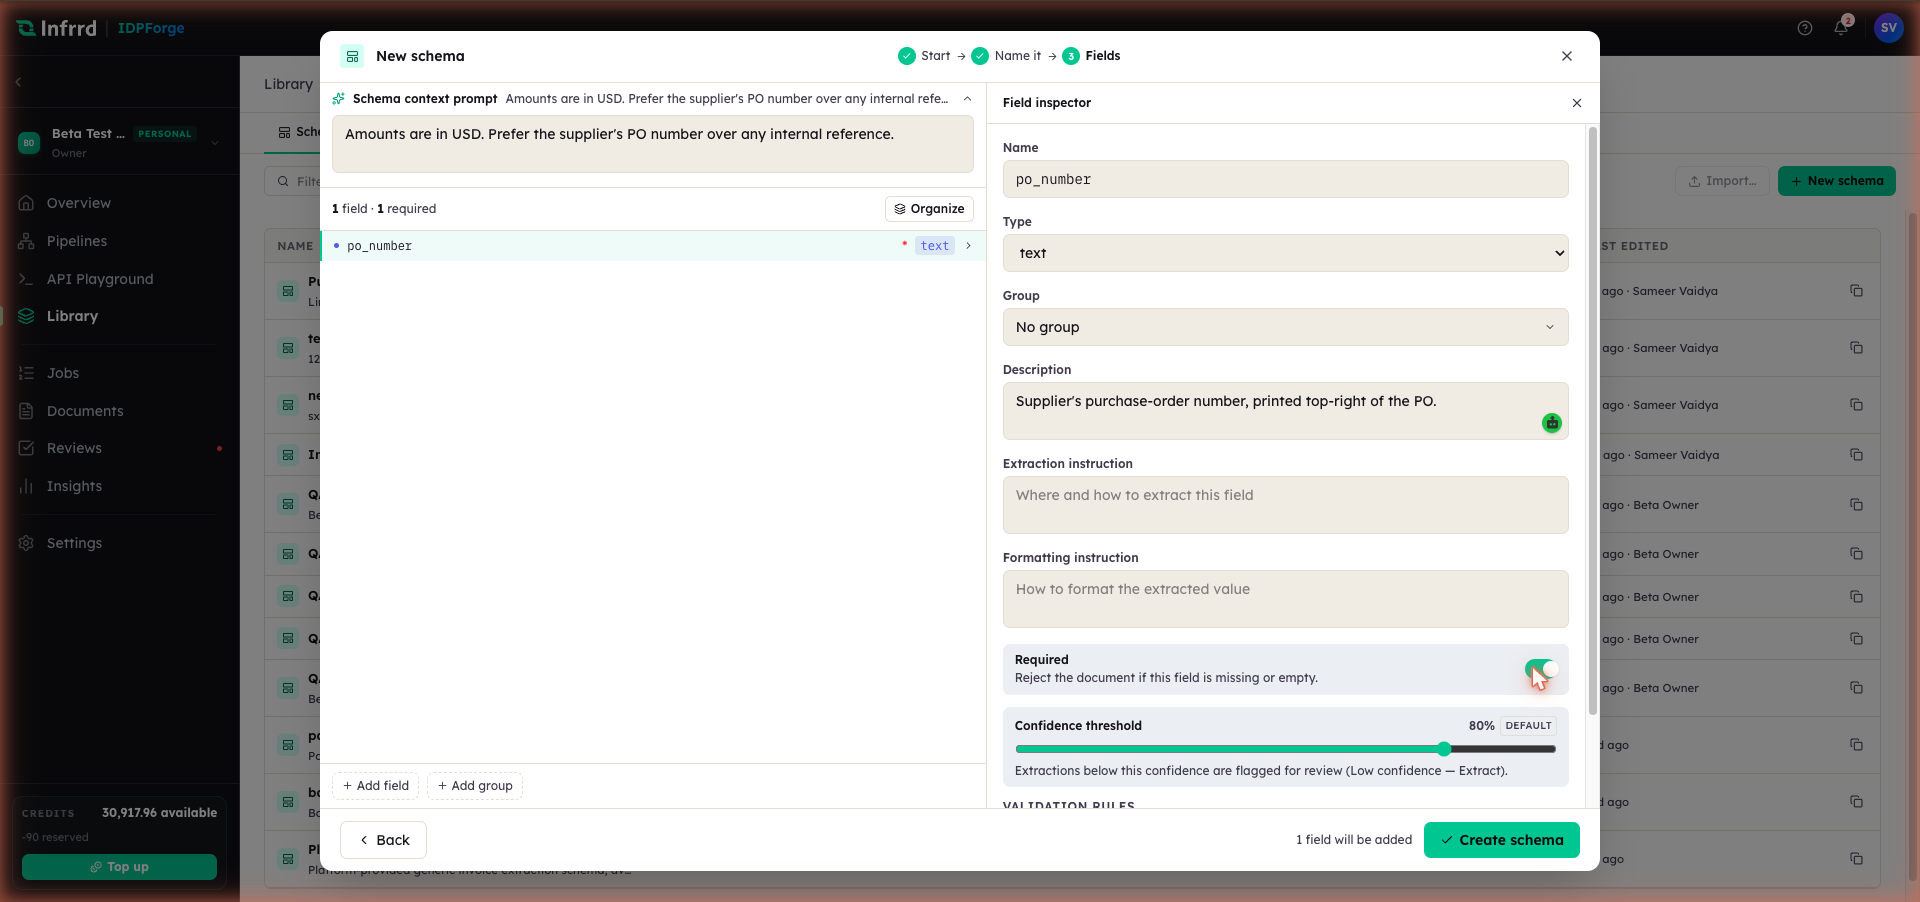1920x902 pixels.
Task: Adjust the Confidence threshold slider
Action: click(x=1285, y=749)
